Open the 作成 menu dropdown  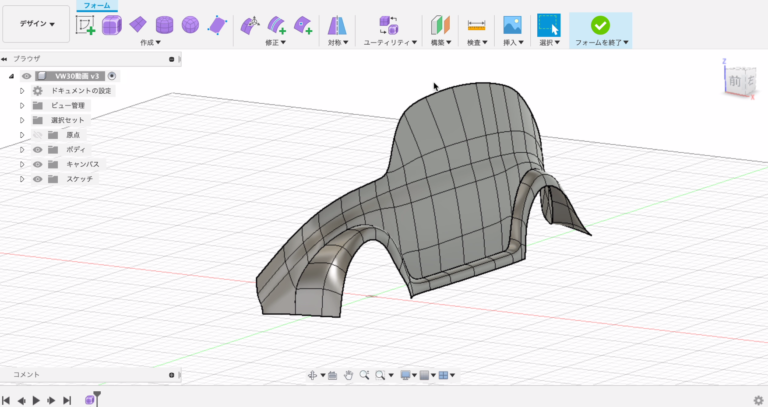pyautogui.click(x=150, y=43)
